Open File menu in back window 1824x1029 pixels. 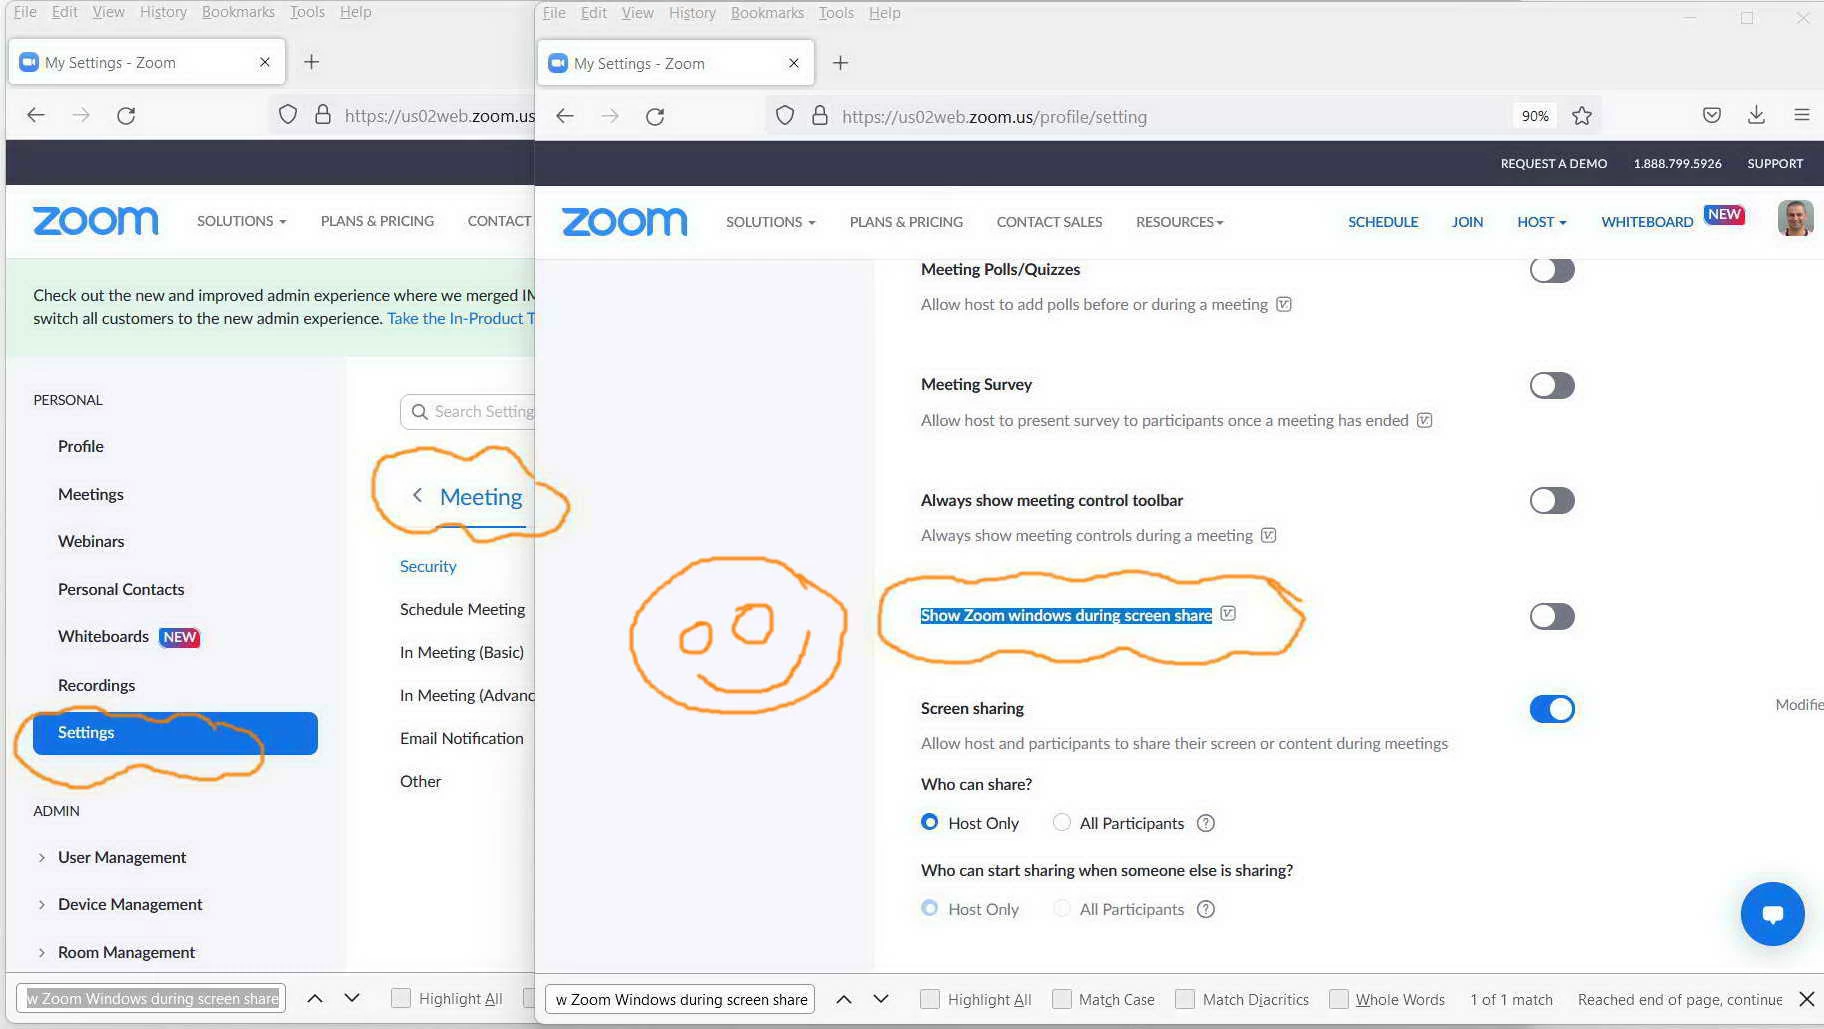pyautogui.click(x=25, y=12)
